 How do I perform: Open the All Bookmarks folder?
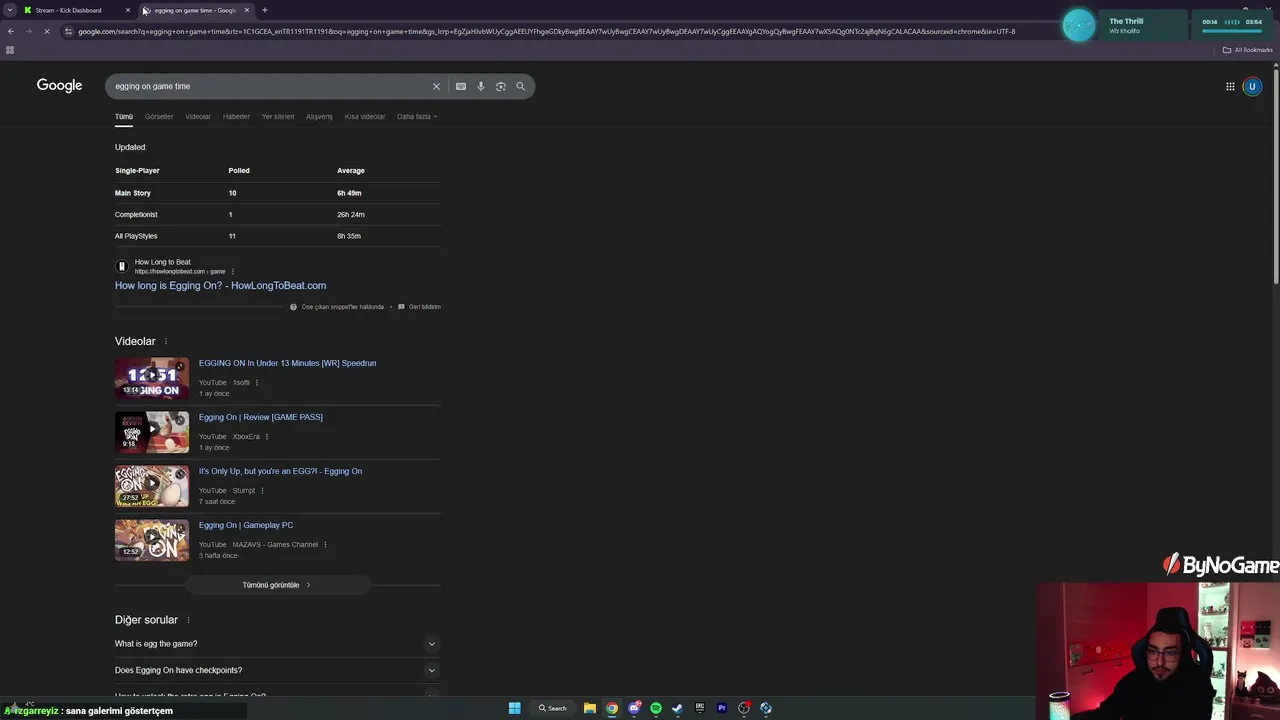[x=1247, y=50]
